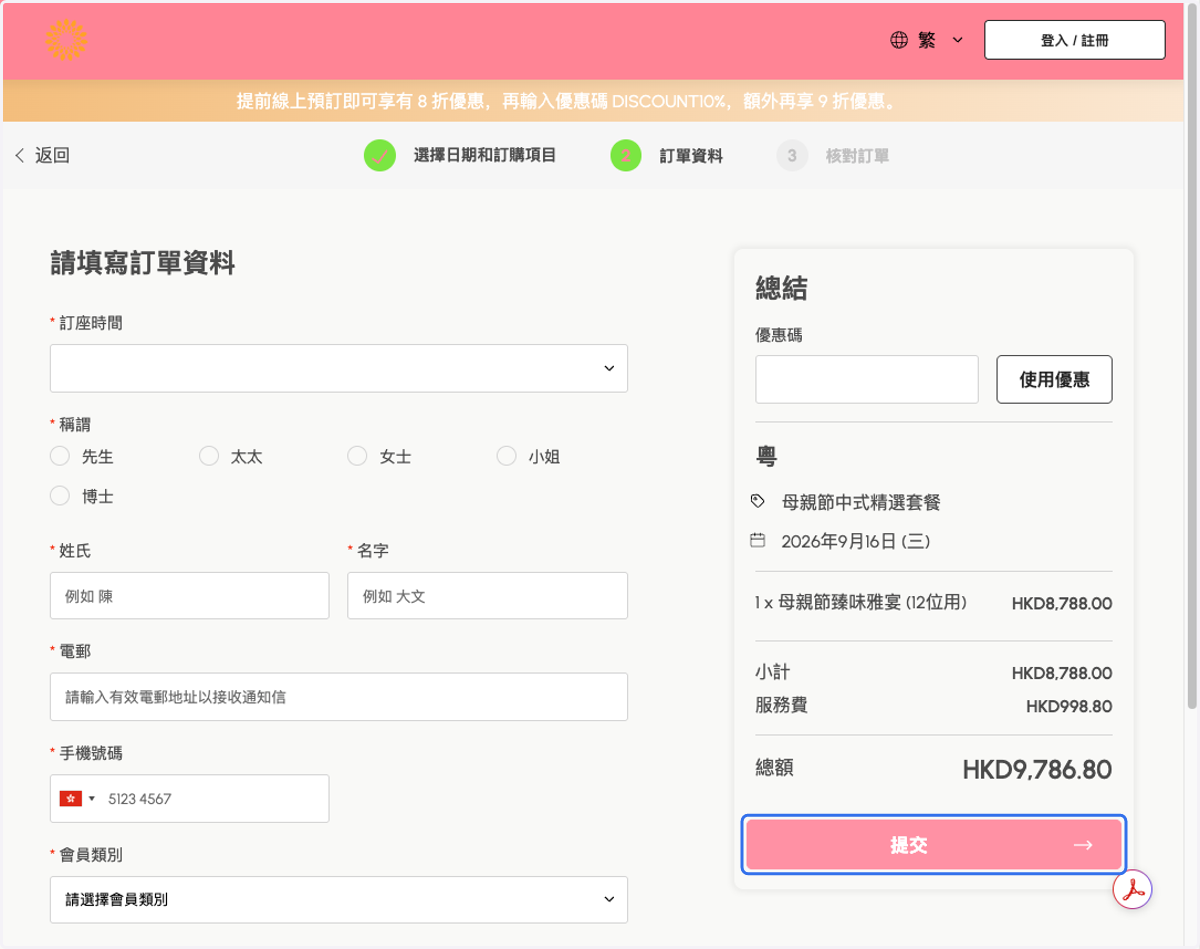Click the 提交 submit button
1200x949 pixels.
(x=934, y=845)
